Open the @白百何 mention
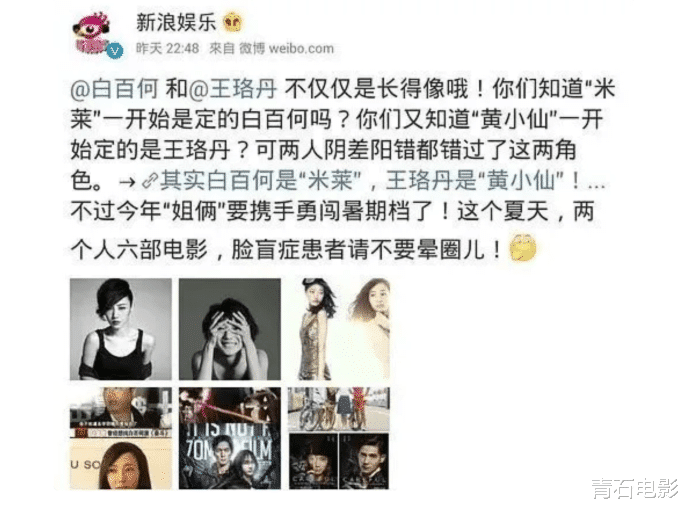 (x=114, y=88)
